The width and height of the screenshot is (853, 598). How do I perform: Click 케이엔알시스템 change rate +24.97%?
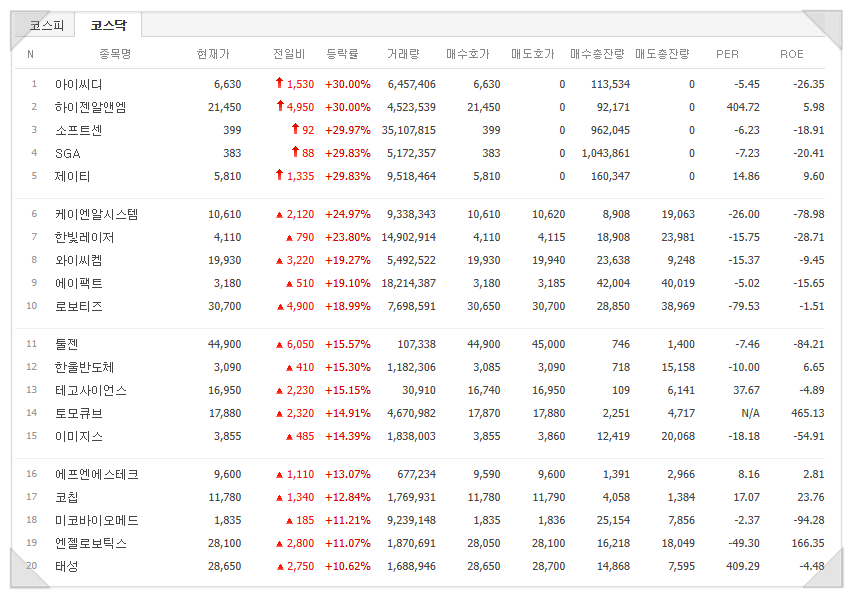(x=348, y=214)
